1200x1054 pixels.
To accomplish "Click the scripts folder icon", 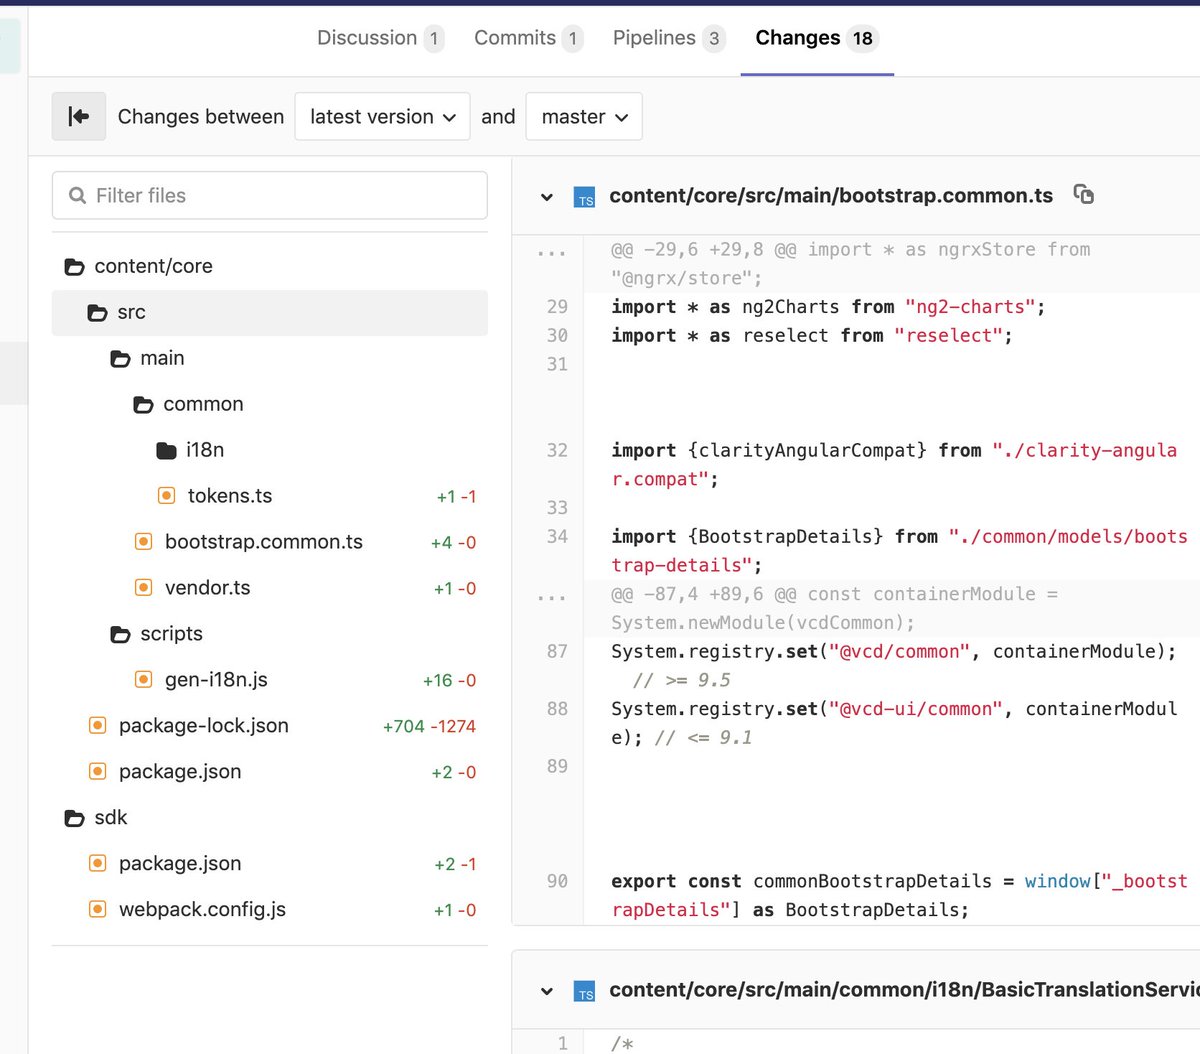I will [x=120, y=635].
